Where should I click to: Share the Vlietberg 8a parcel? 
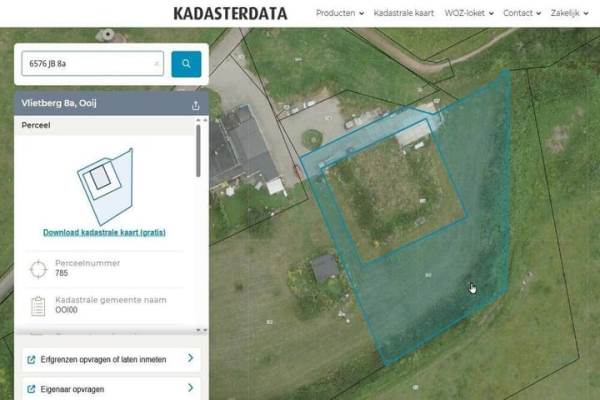point(195,104)
